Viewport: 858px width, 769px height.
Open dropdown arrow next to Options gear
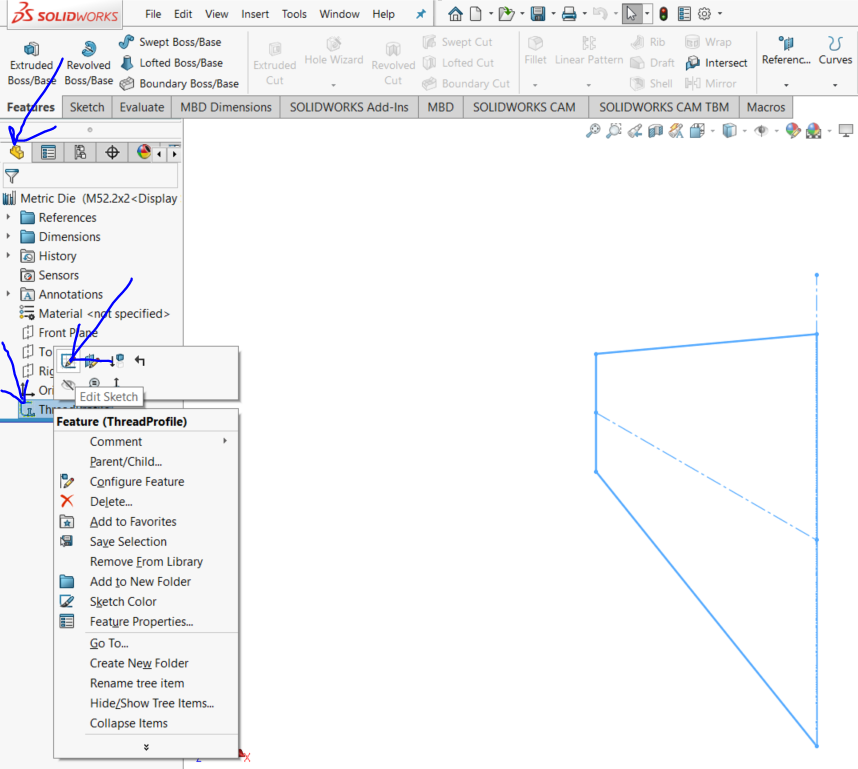pos(720,14)
